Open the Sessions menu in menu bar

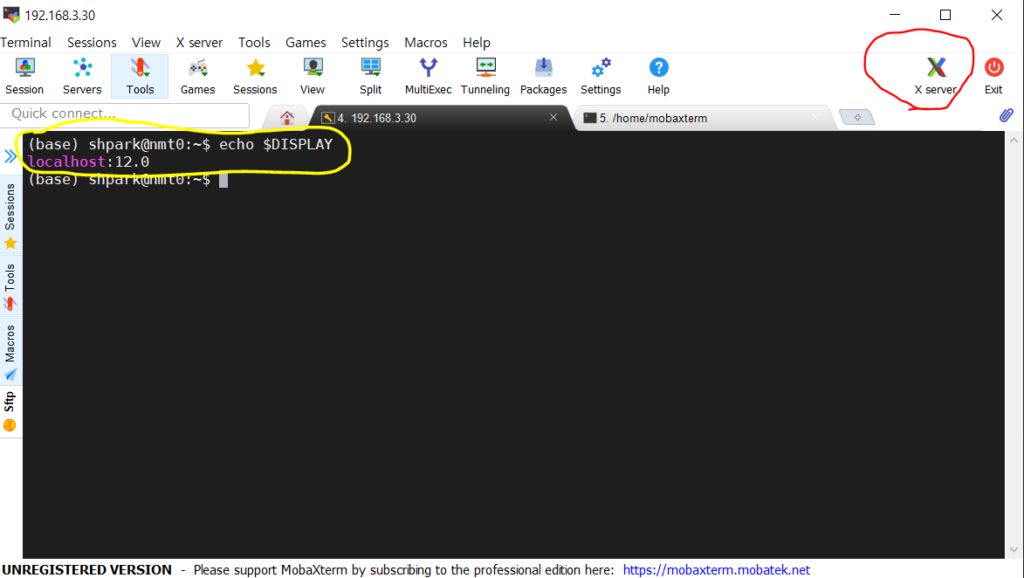tap(91, 42)
